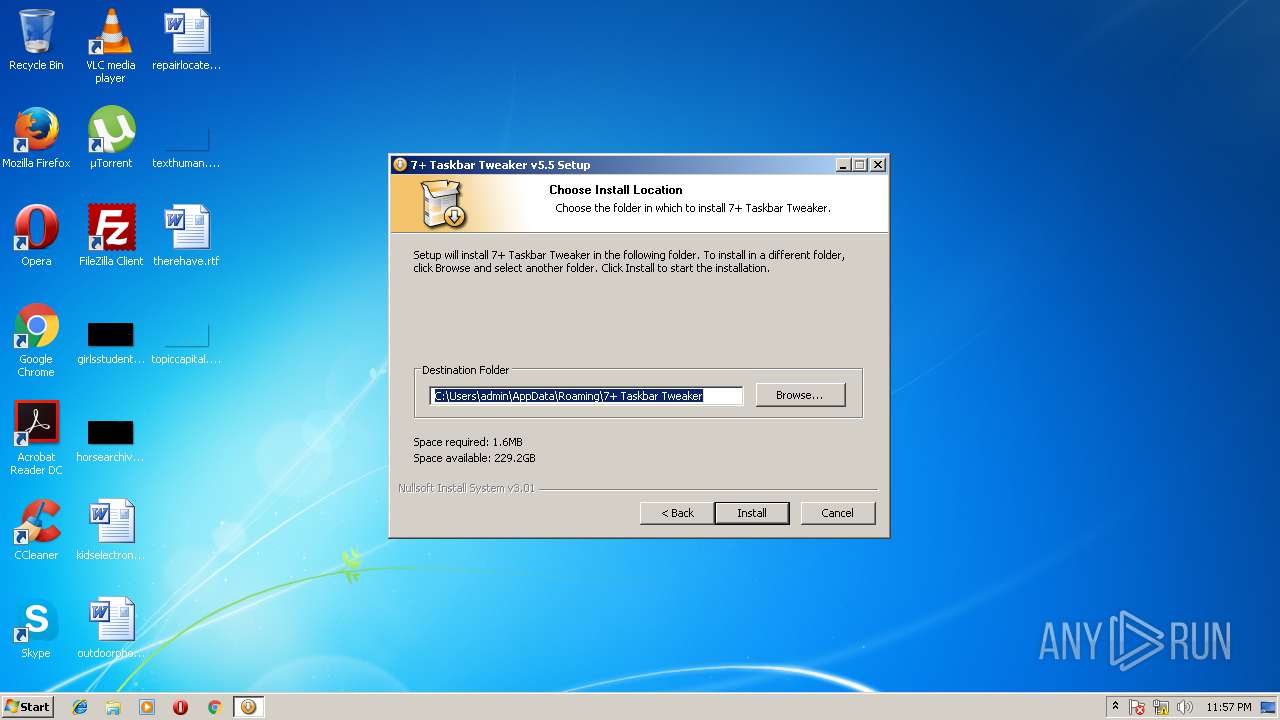Launch Internet Explorer from taskbar
This screenshot has height=720, width=1280.
click(80, 707)
